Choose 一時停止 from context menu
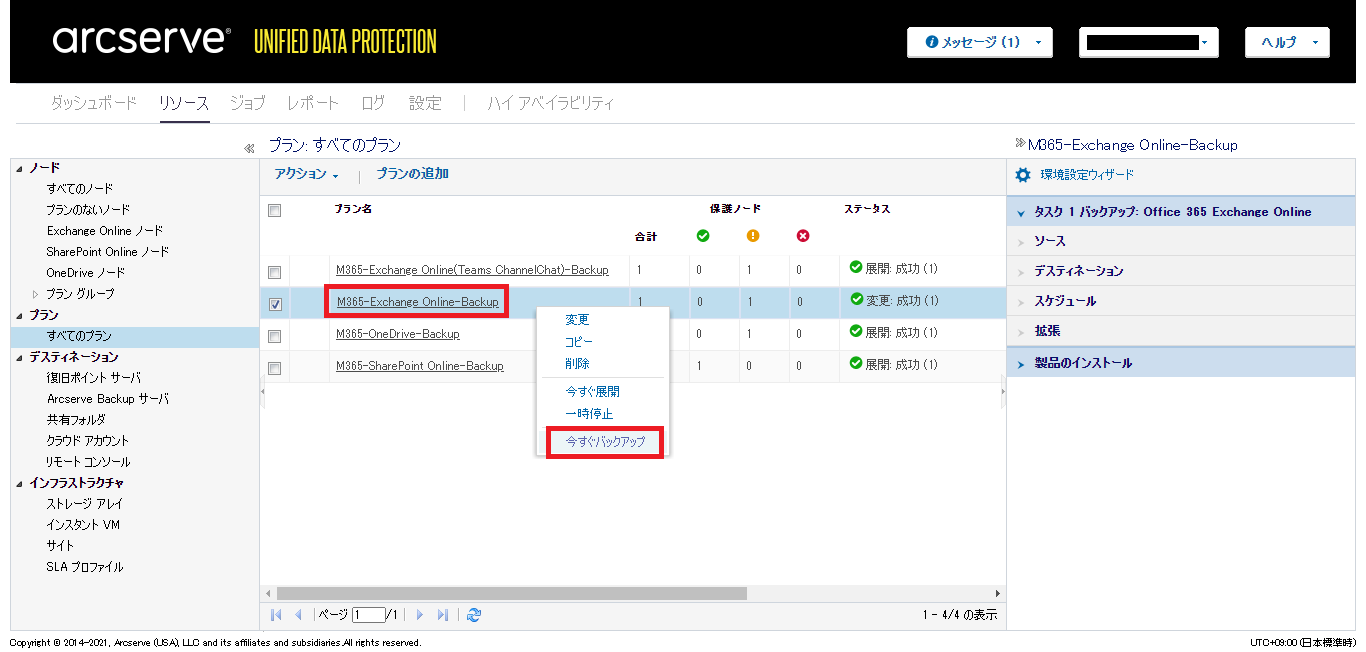Image resolution: width=1366 pixels, height=652 pixels. [589, 414]
